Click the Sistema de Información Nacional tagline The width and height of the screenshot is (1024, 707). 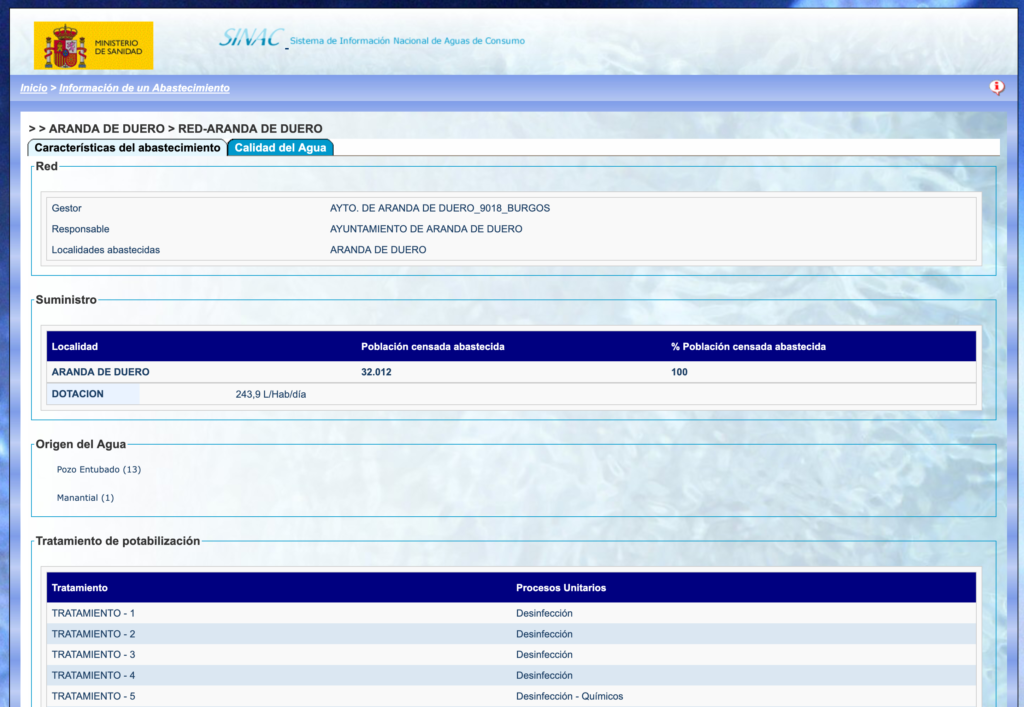pyautogui.click(x=407, y=40)
